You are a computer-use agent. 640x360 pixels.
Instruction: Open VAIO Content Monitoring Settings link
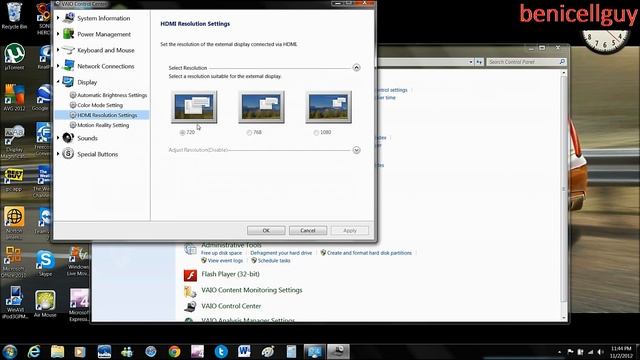pyautogui.click(x=252, y=290)
